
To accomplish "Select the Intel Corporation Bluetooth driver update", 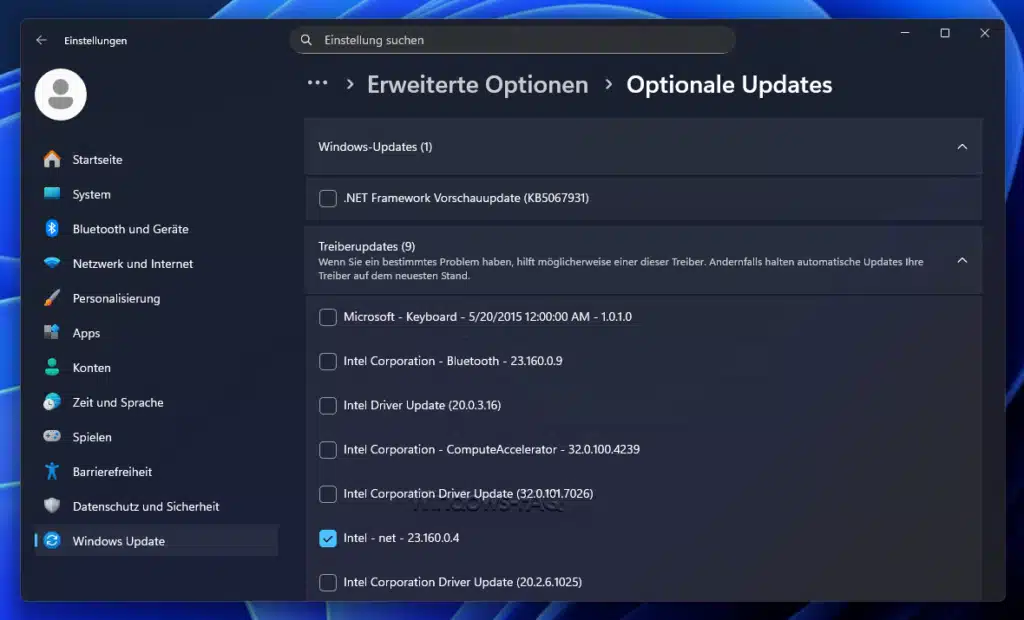I will coord(327,361).
